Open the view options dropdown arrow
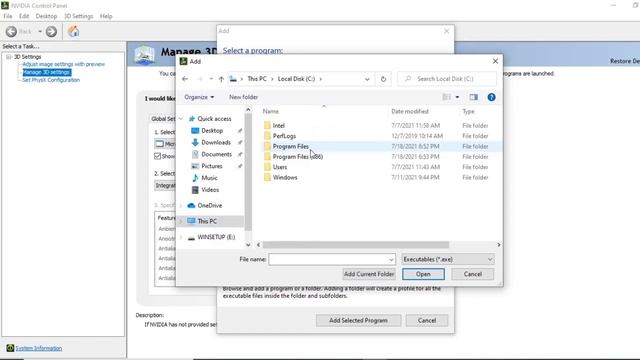This screenshot has height=360, width=640. point(457,97)
